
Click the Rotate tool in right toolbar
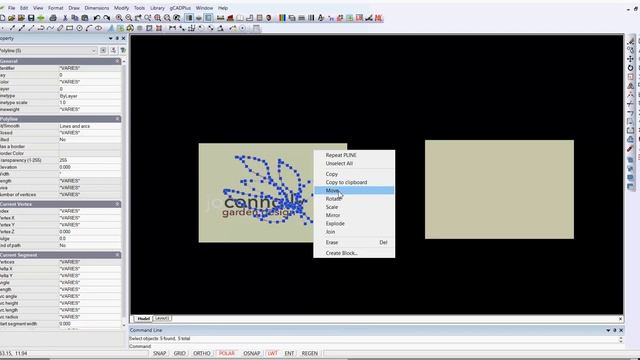pos(631,68)
